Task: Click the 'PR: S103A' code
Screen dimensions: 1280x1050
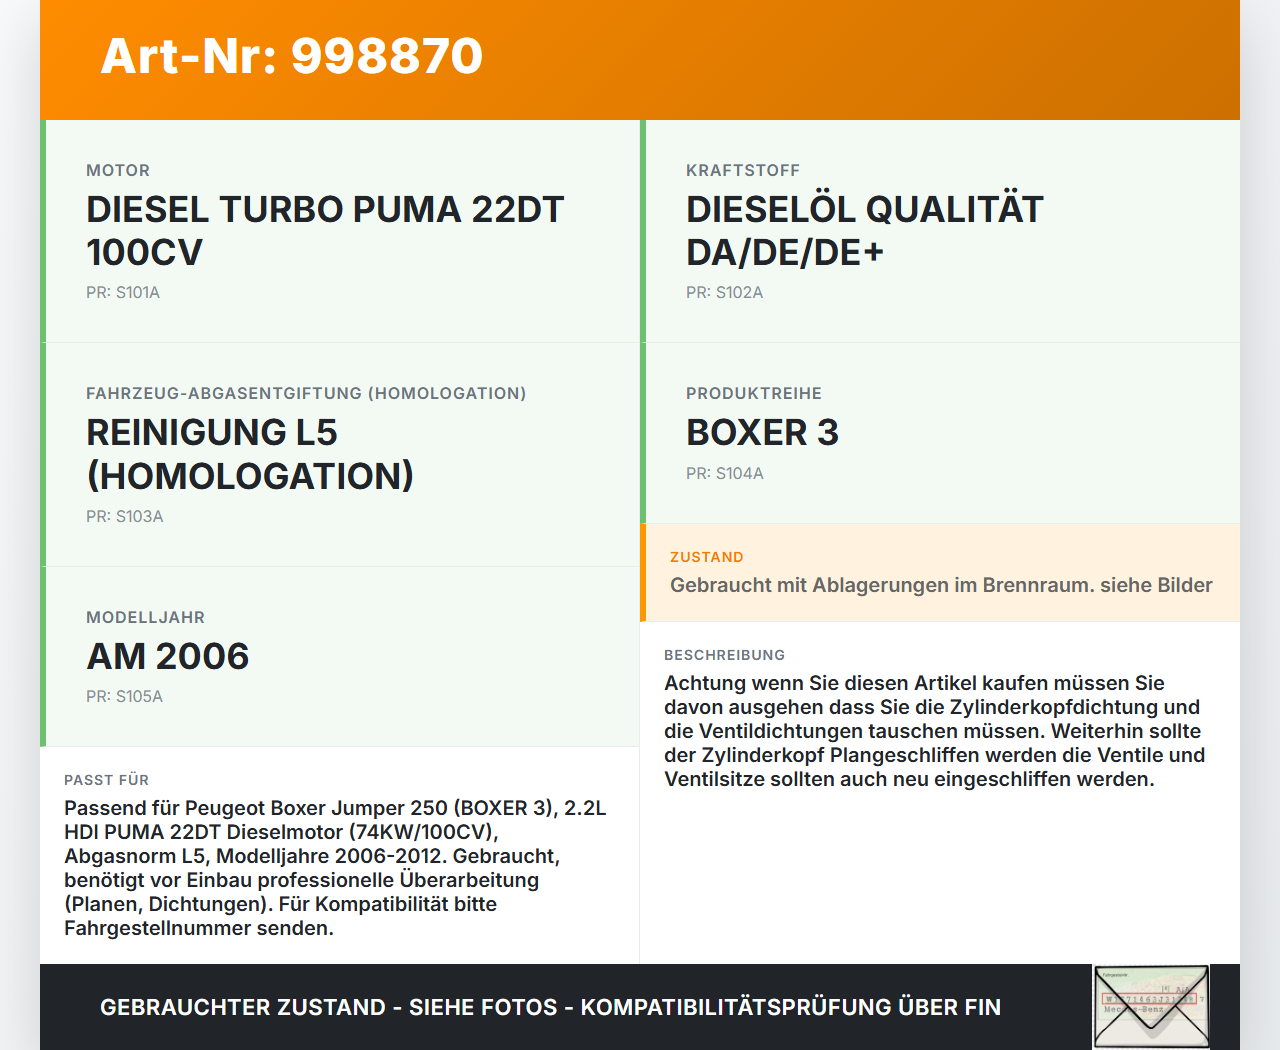Action: (125, 517)
